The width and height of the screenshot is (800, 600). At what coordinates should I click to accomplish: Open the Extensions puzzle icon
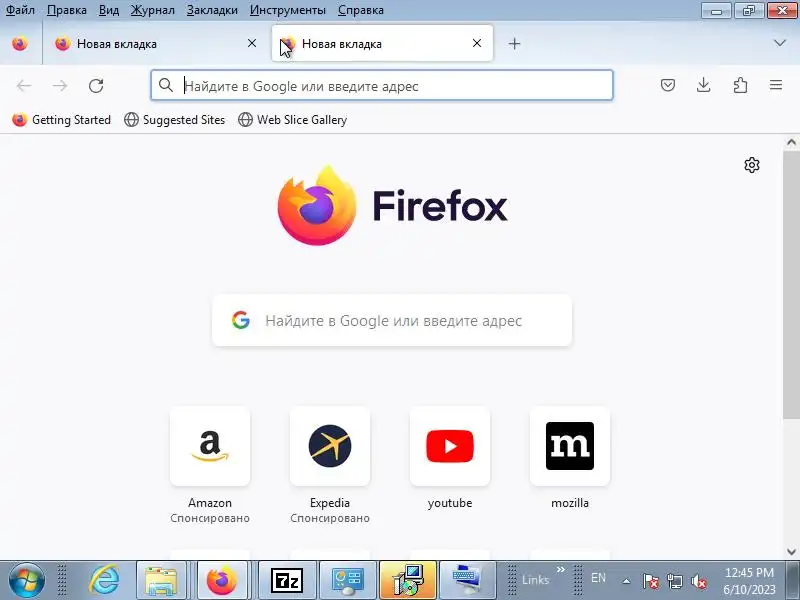(x=740, y=85)
